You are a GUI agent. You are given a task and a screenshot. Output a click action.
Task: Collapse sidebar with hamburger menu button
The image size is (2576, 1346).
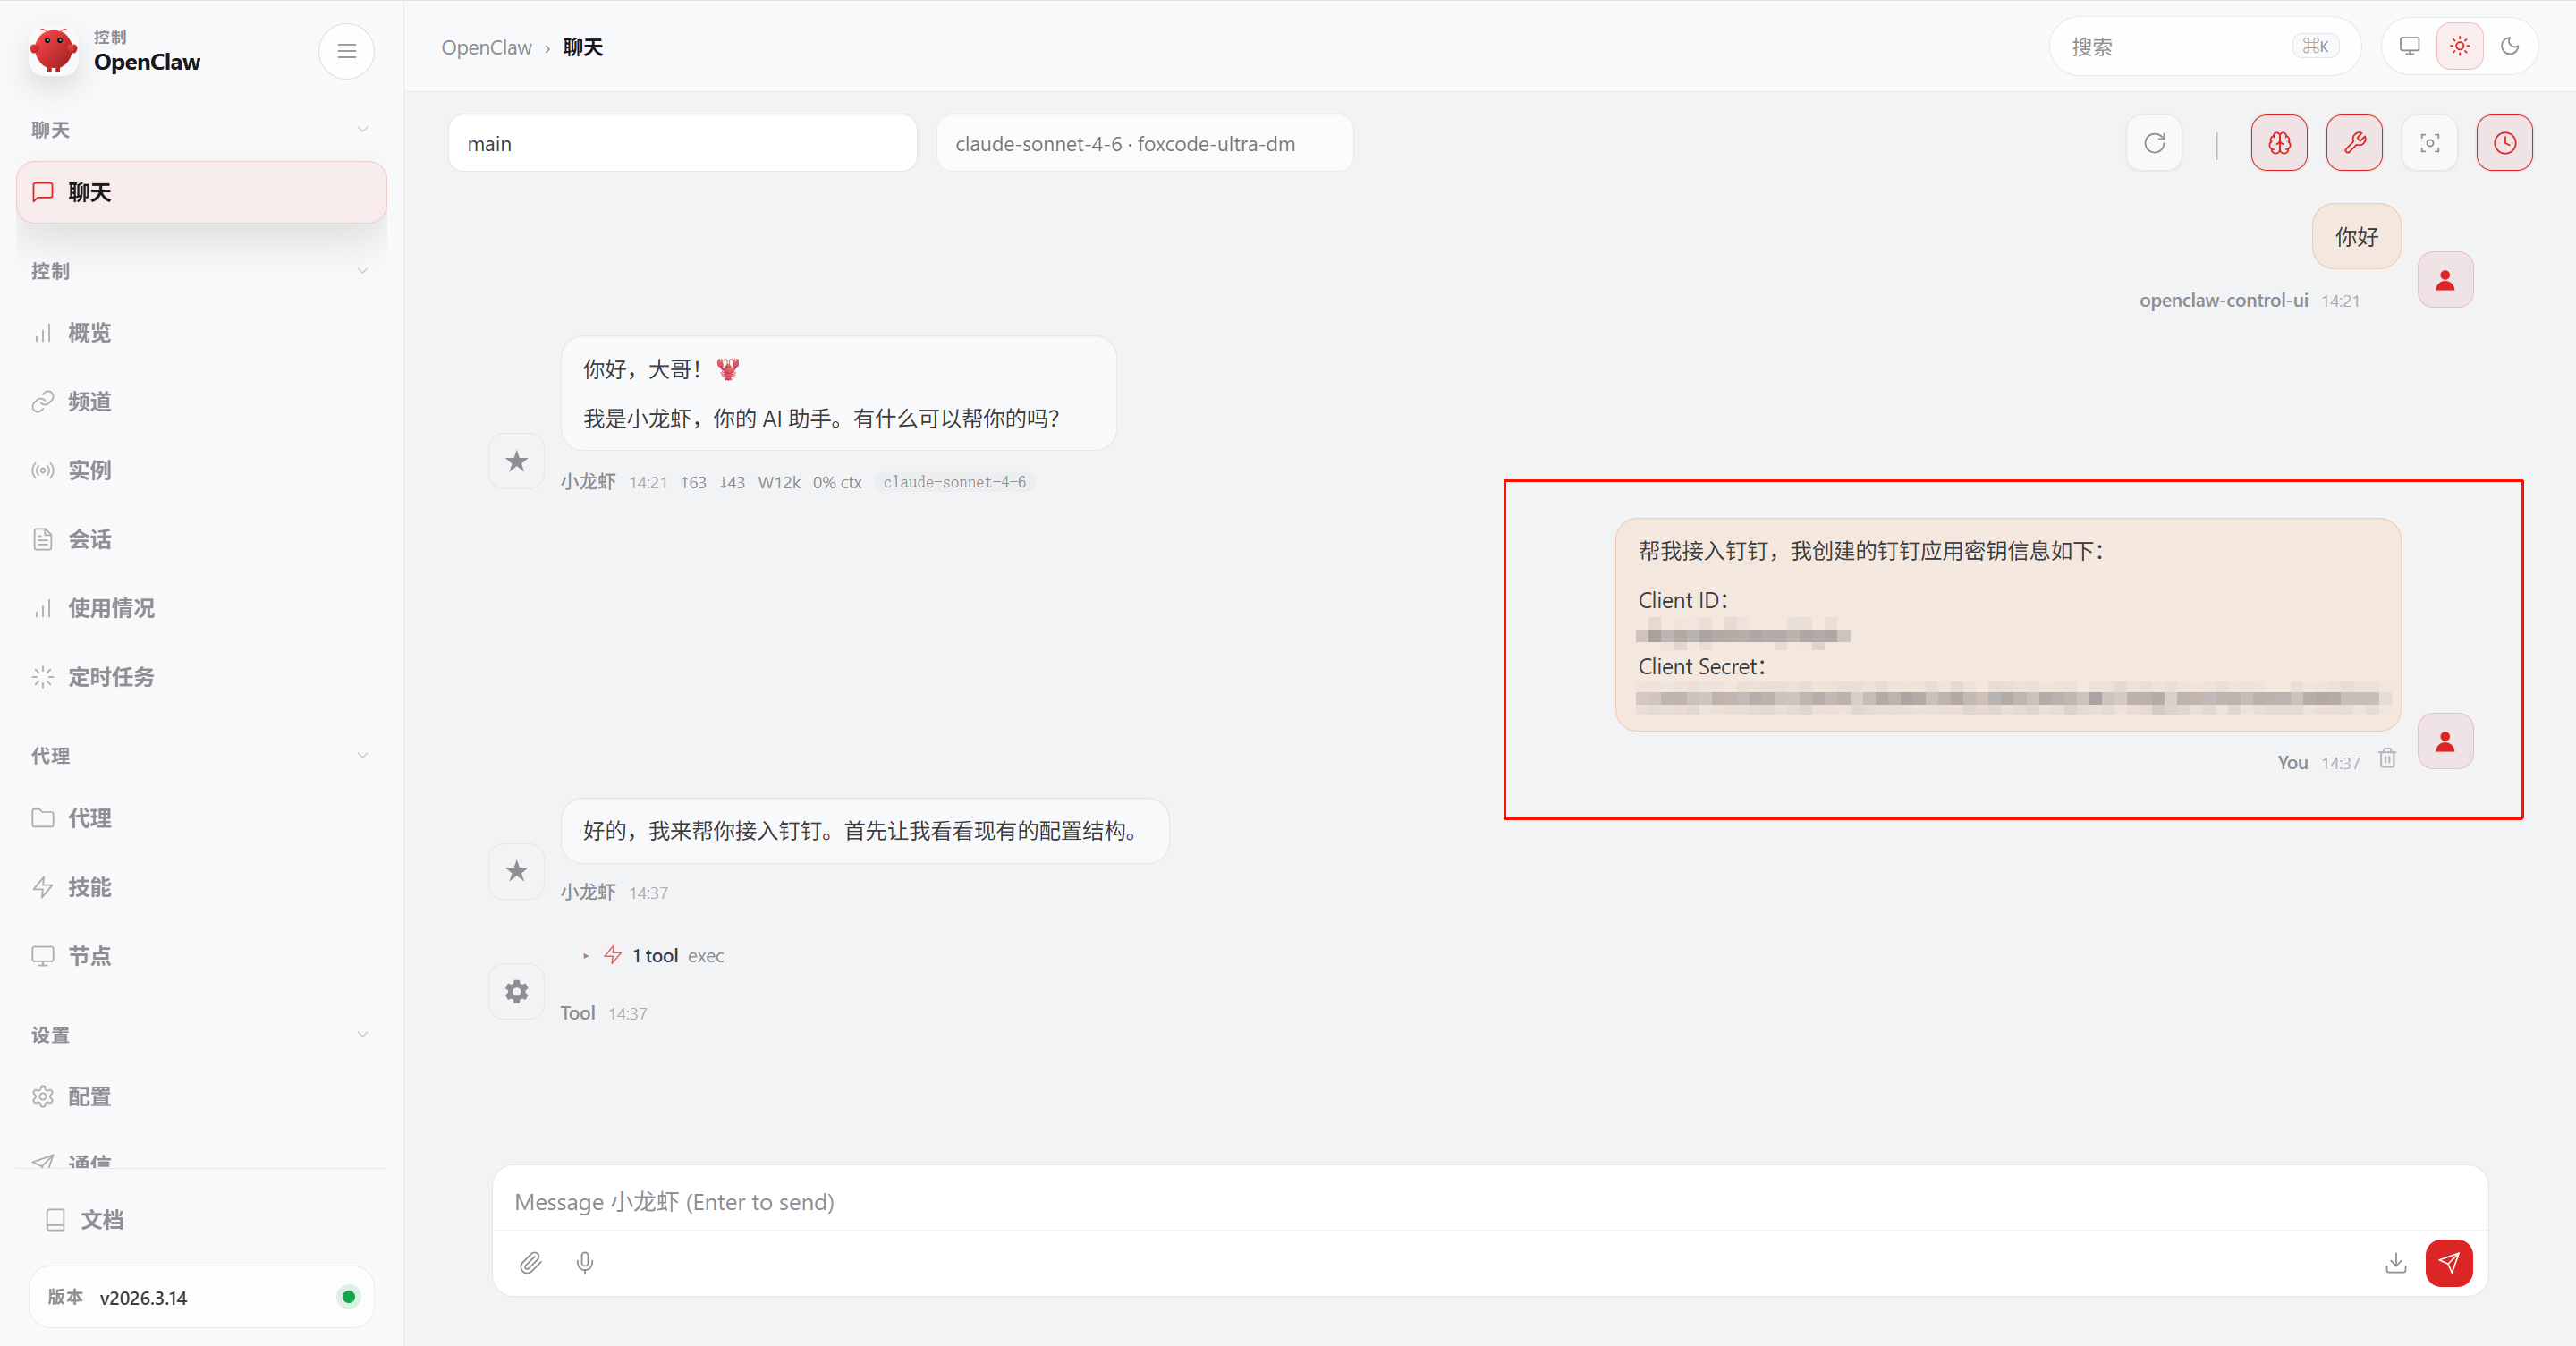pyautogui.click(x=346, y=51)
